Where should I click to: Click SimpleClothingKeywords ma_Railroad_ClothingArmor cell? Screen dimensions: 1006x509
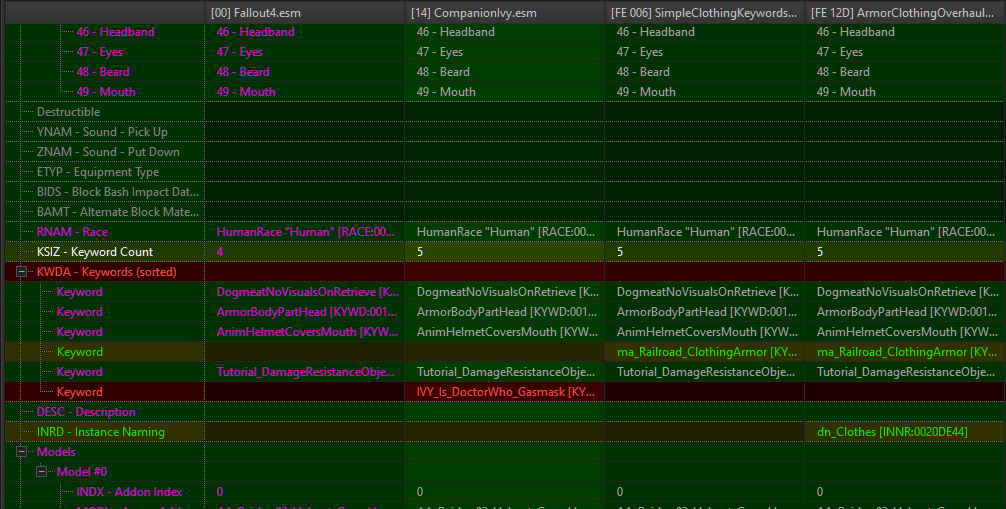(705, 352)
